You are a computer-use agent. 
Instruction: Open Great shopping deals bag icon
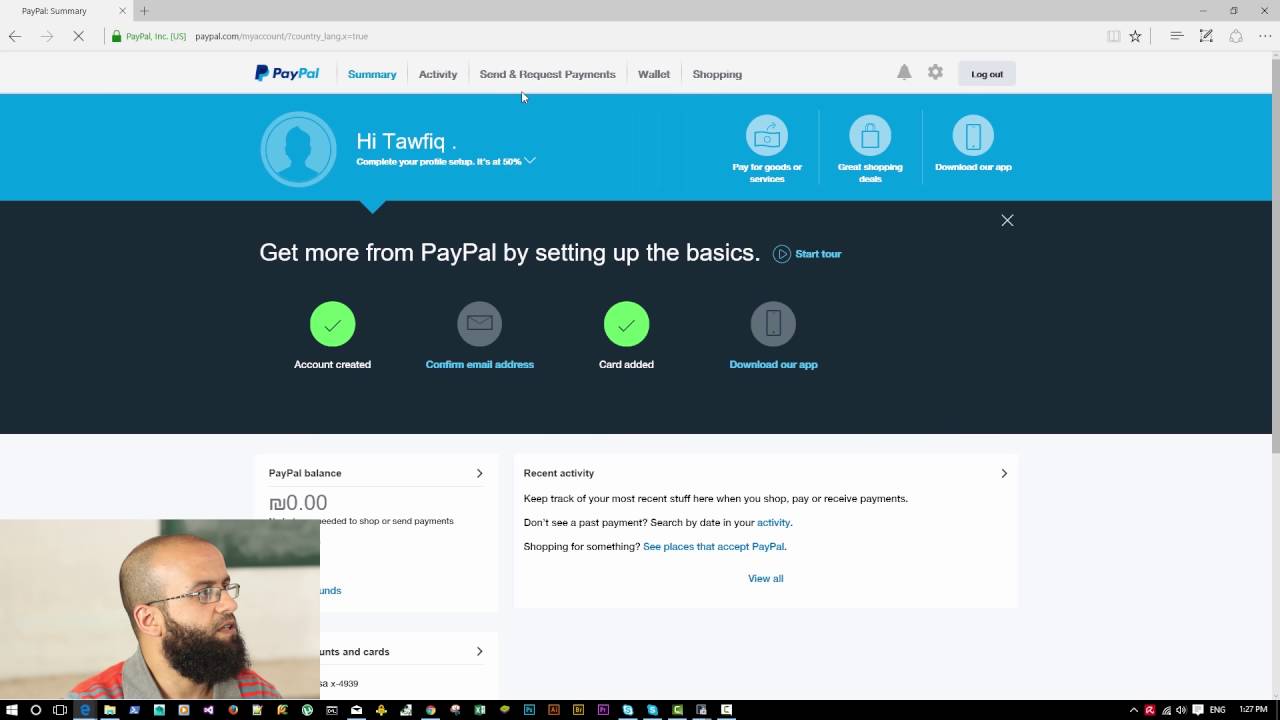point(870,135)
